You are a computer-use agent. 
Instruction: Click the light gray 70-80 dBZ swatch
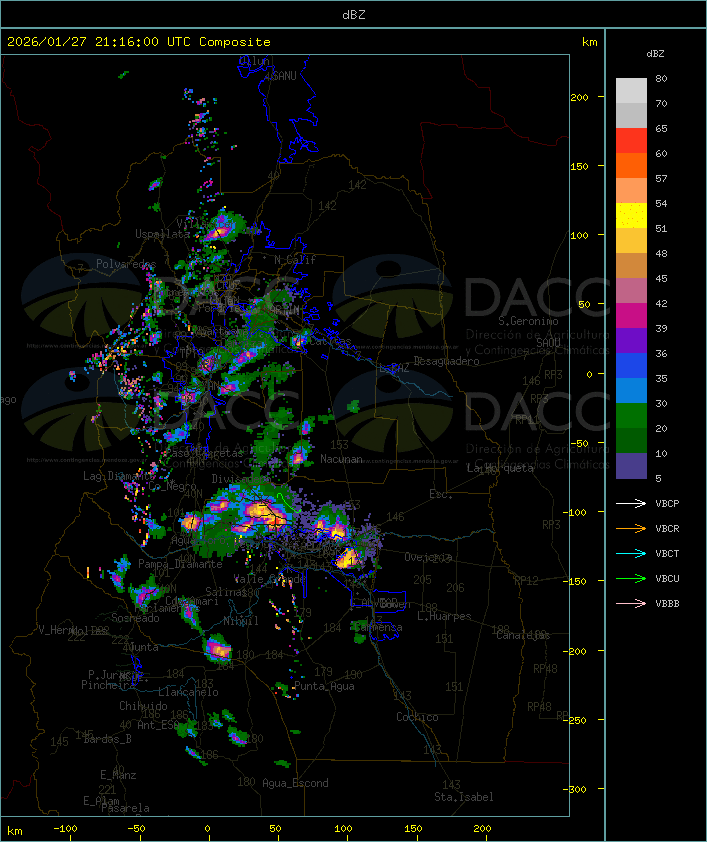pos(631,91)
